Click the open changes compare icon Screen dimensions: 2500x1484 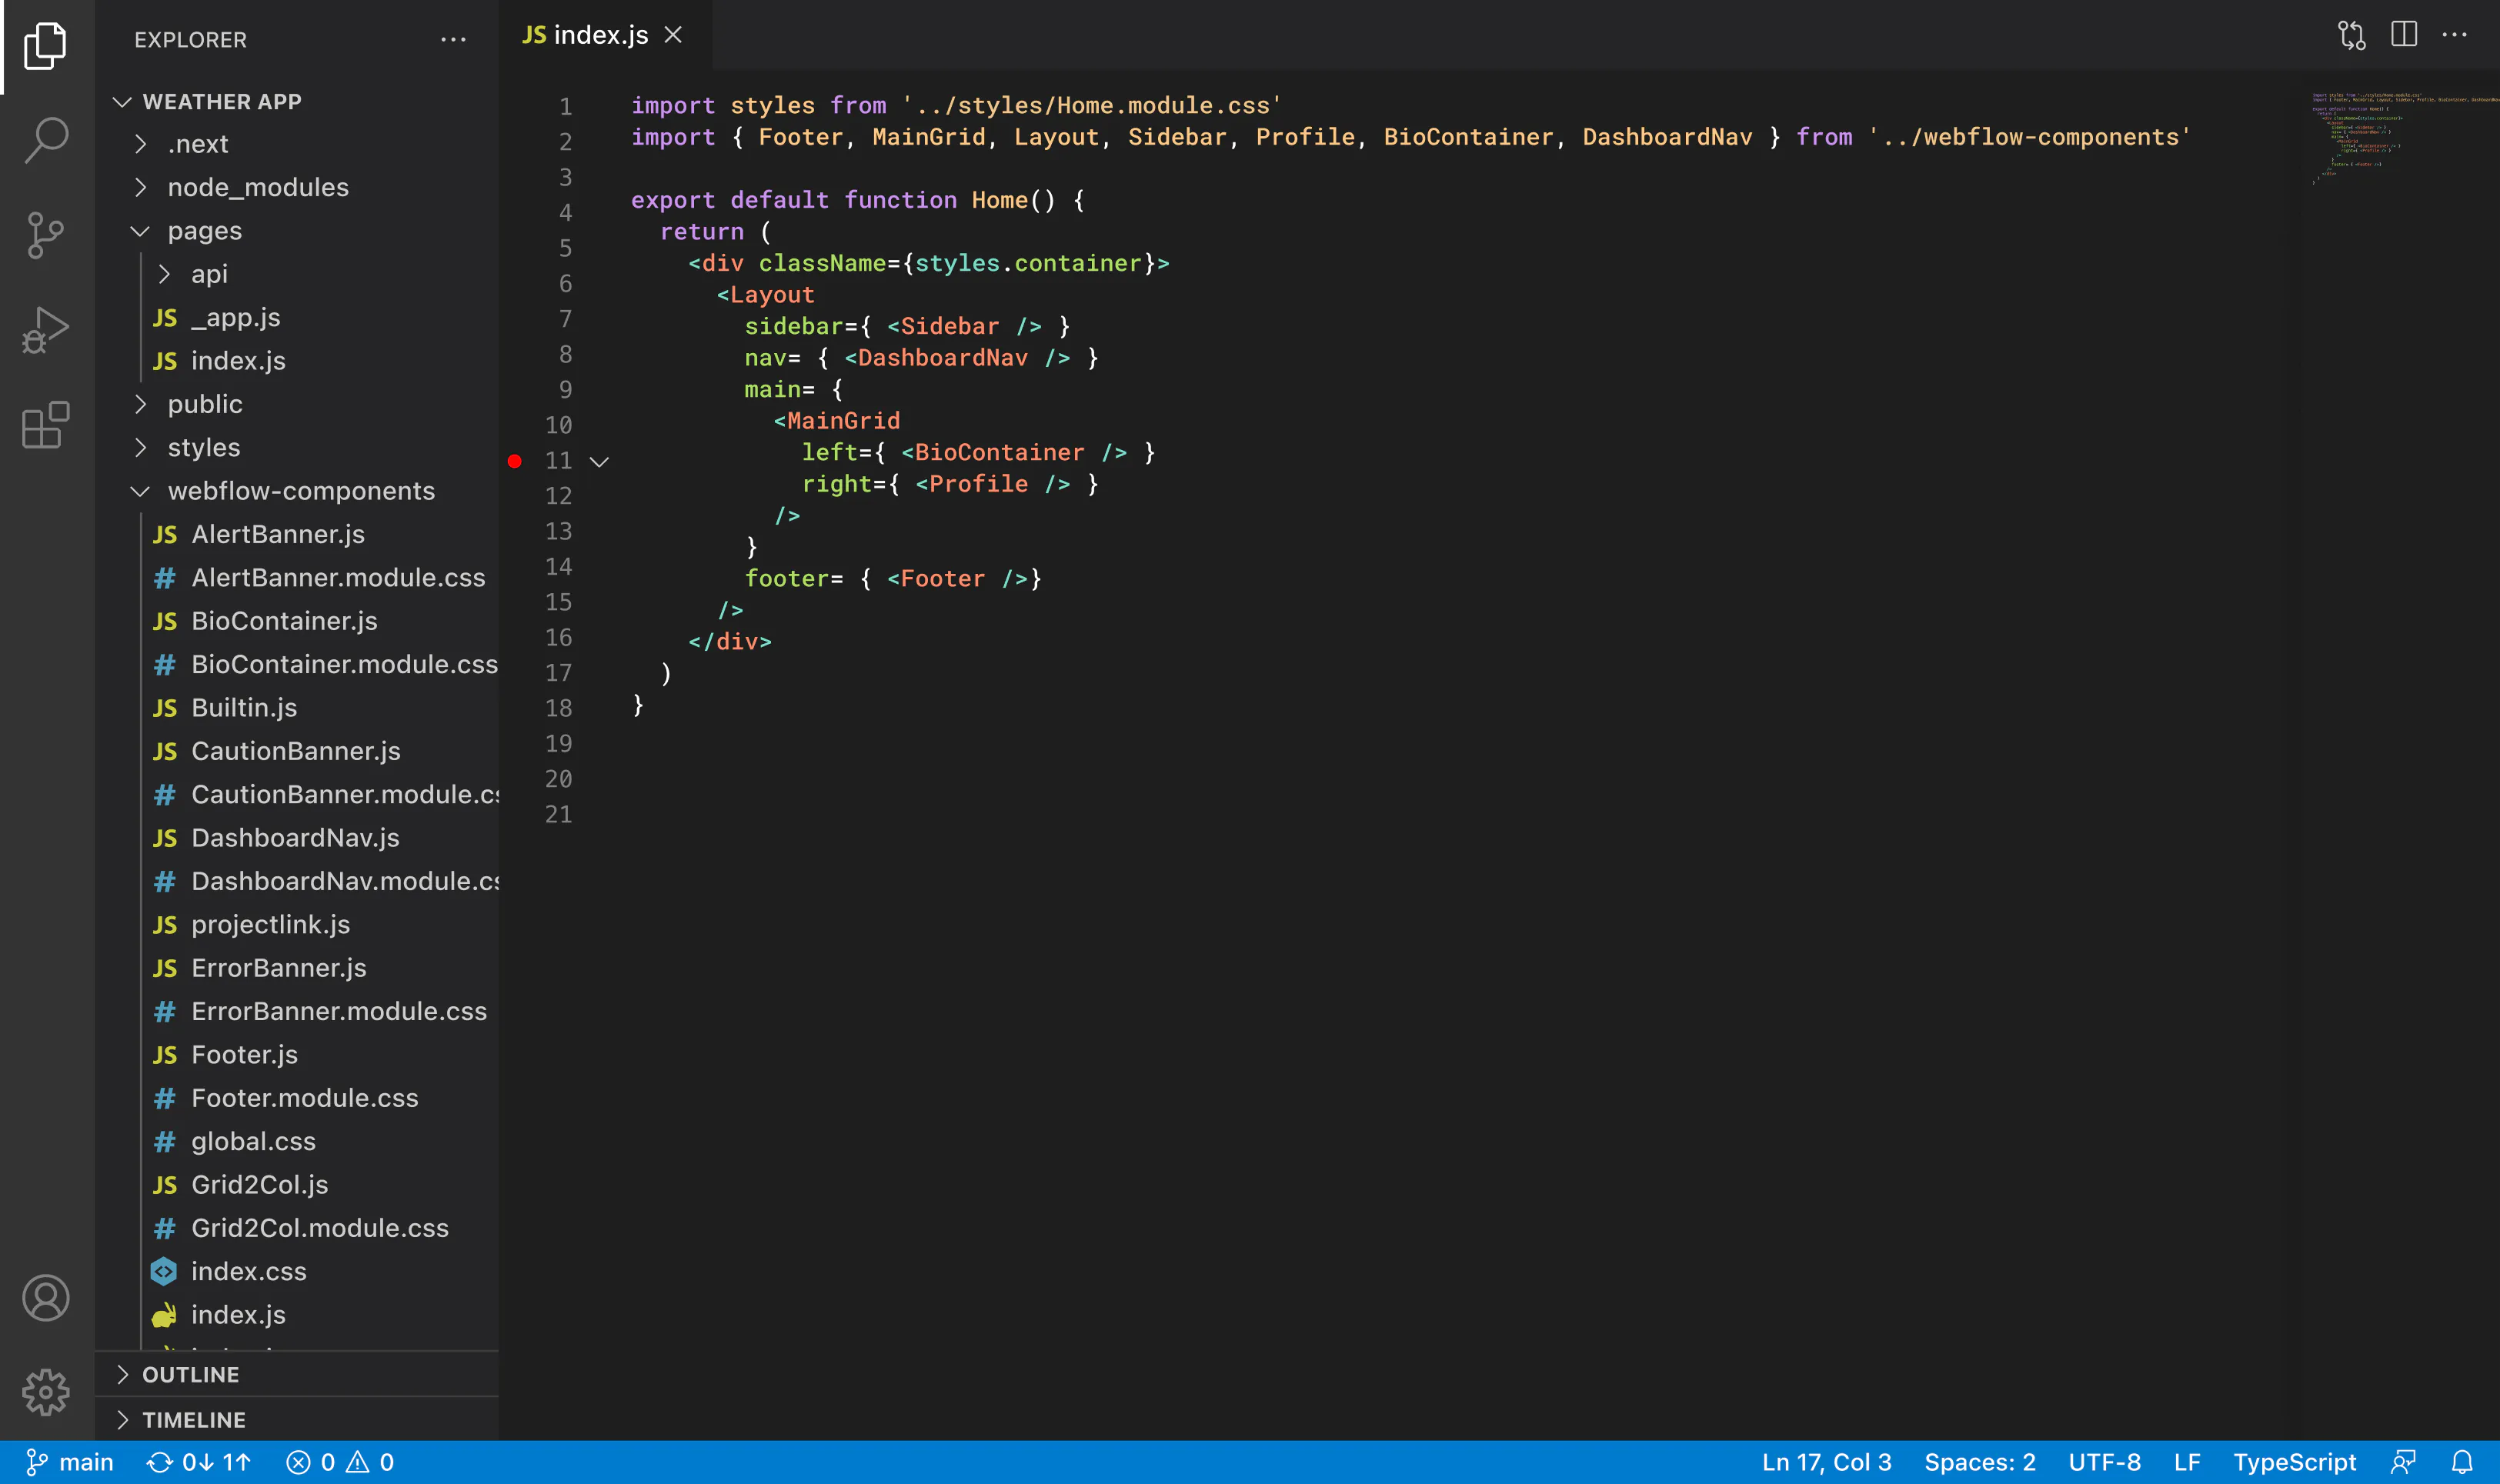[x=2352, y=35]
